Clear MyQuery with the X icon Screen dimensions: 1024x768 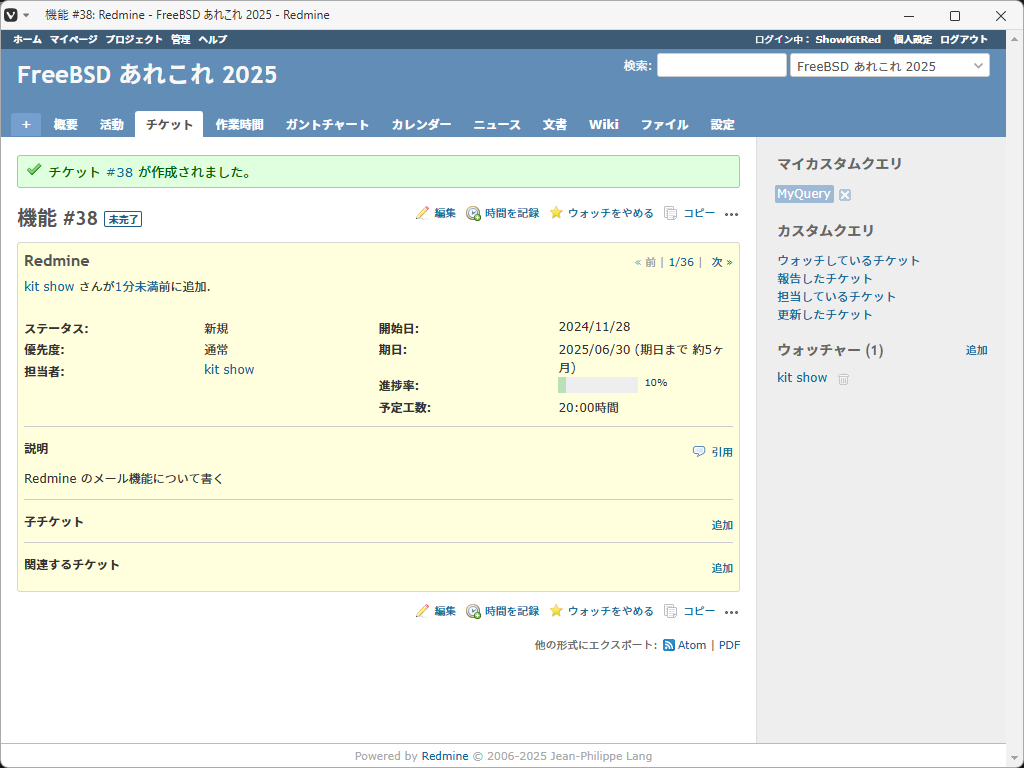coord(844,195)
